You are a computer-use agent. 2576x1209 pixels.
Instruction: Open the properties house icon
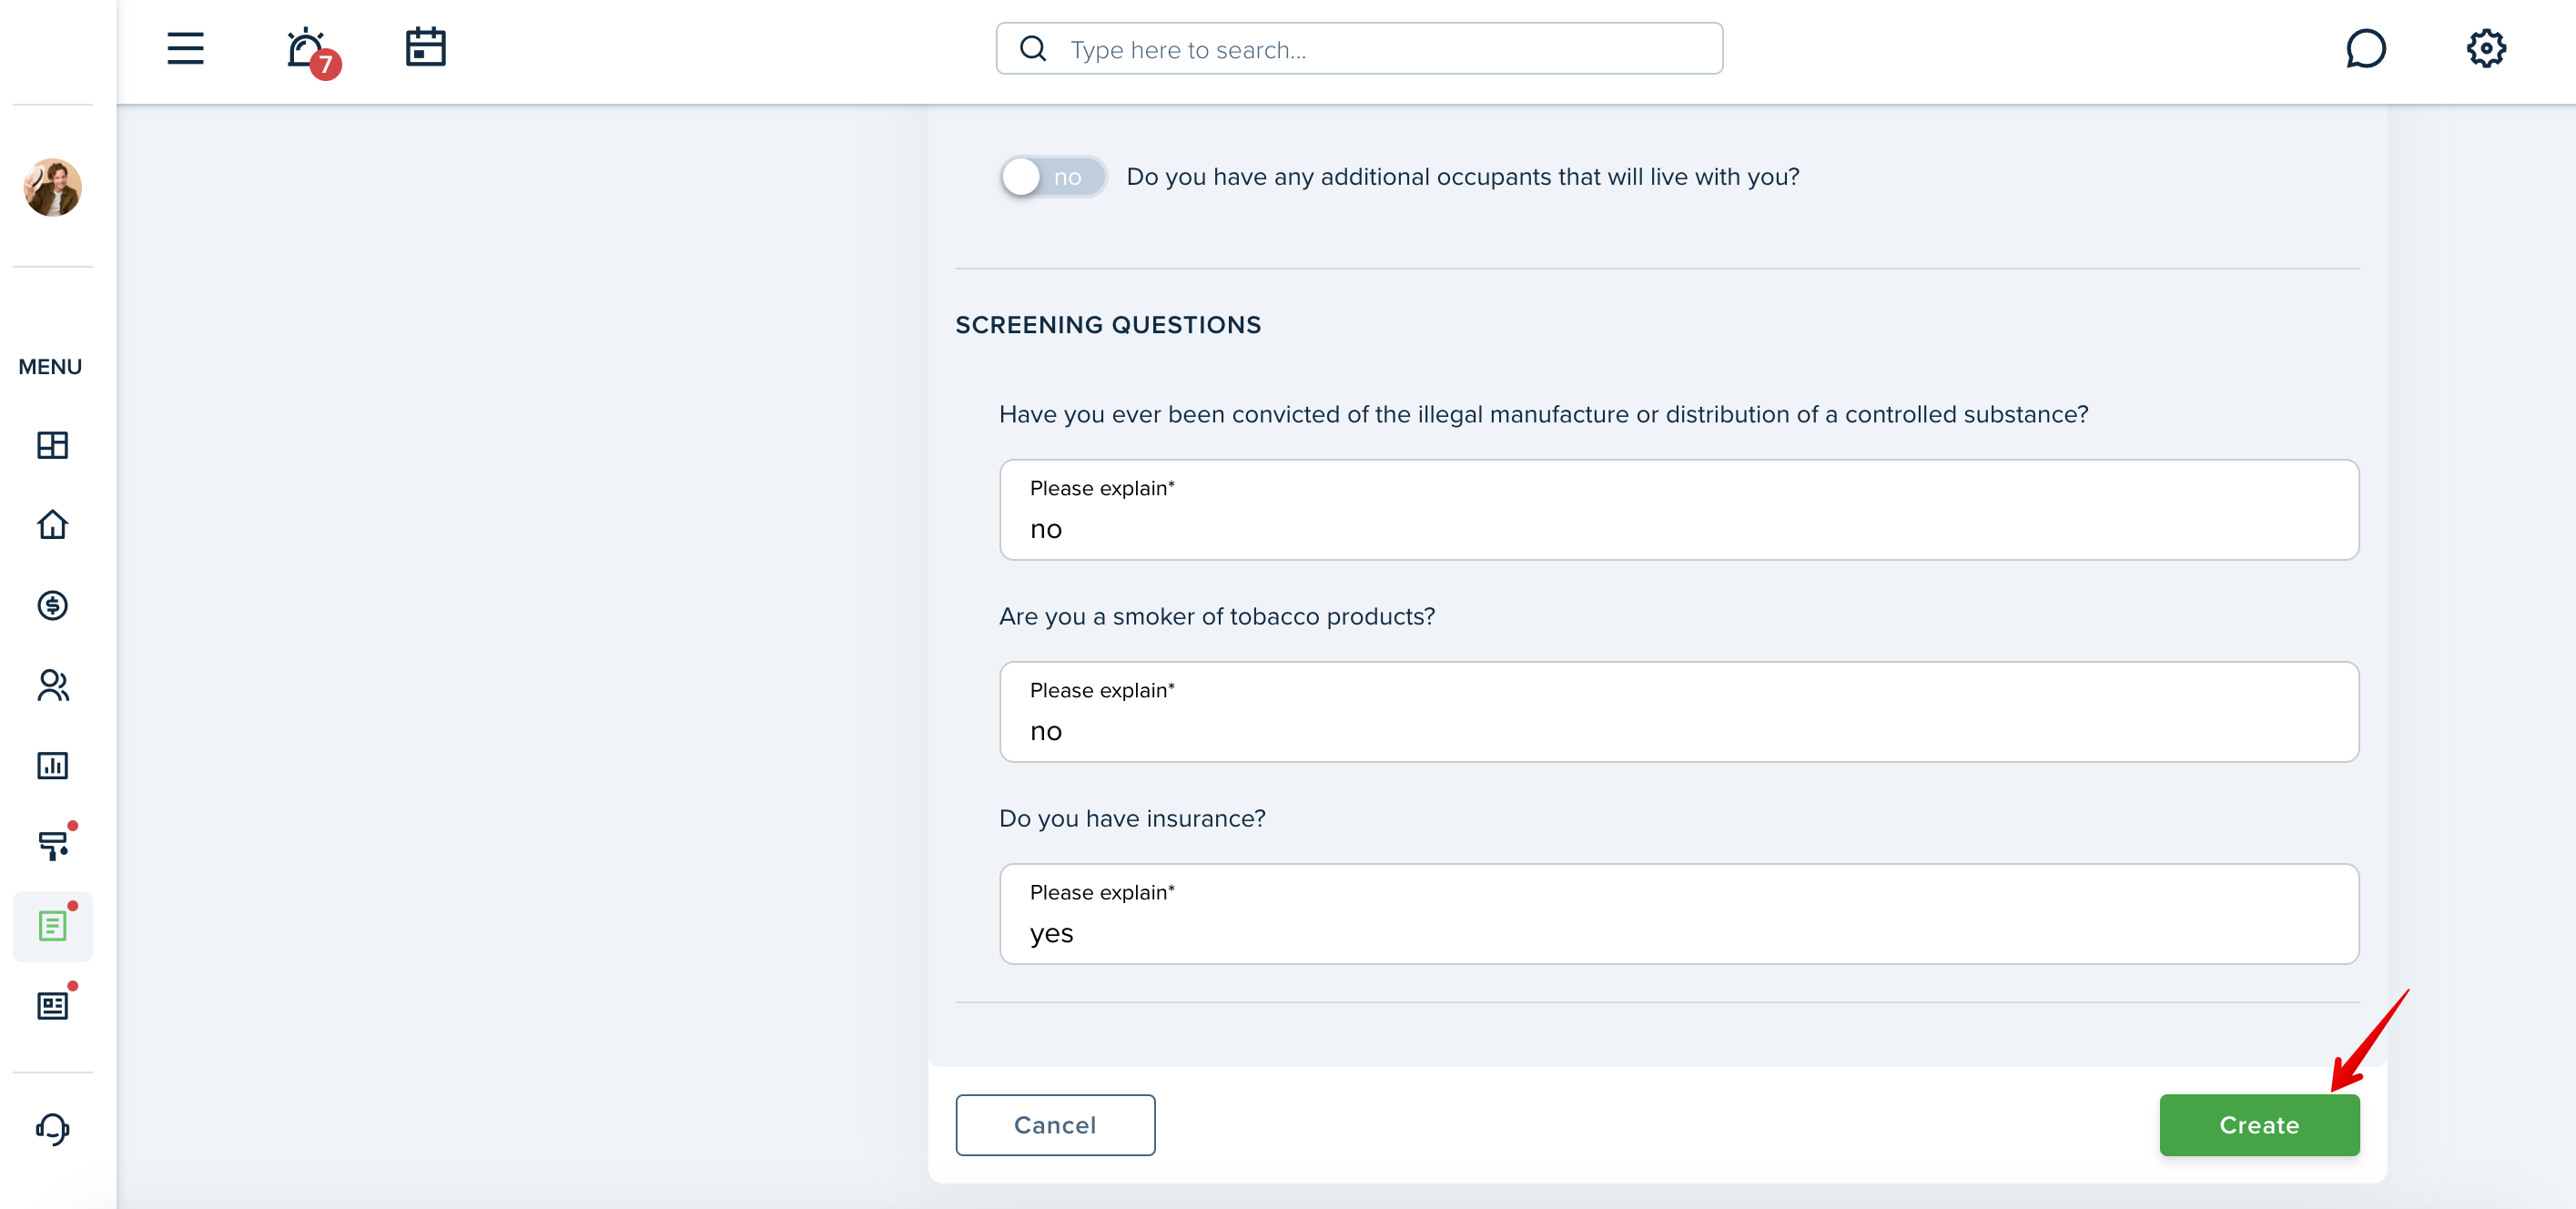[52, 525]
